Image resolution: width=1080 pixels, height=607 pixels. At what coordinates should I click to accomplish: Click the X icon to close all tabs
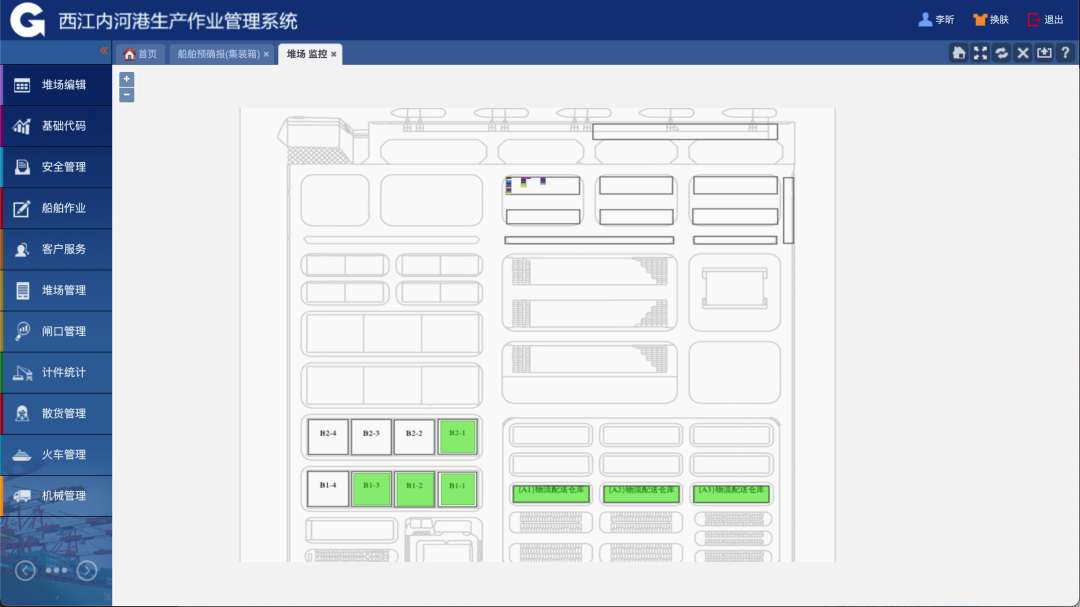point(1023,53)
